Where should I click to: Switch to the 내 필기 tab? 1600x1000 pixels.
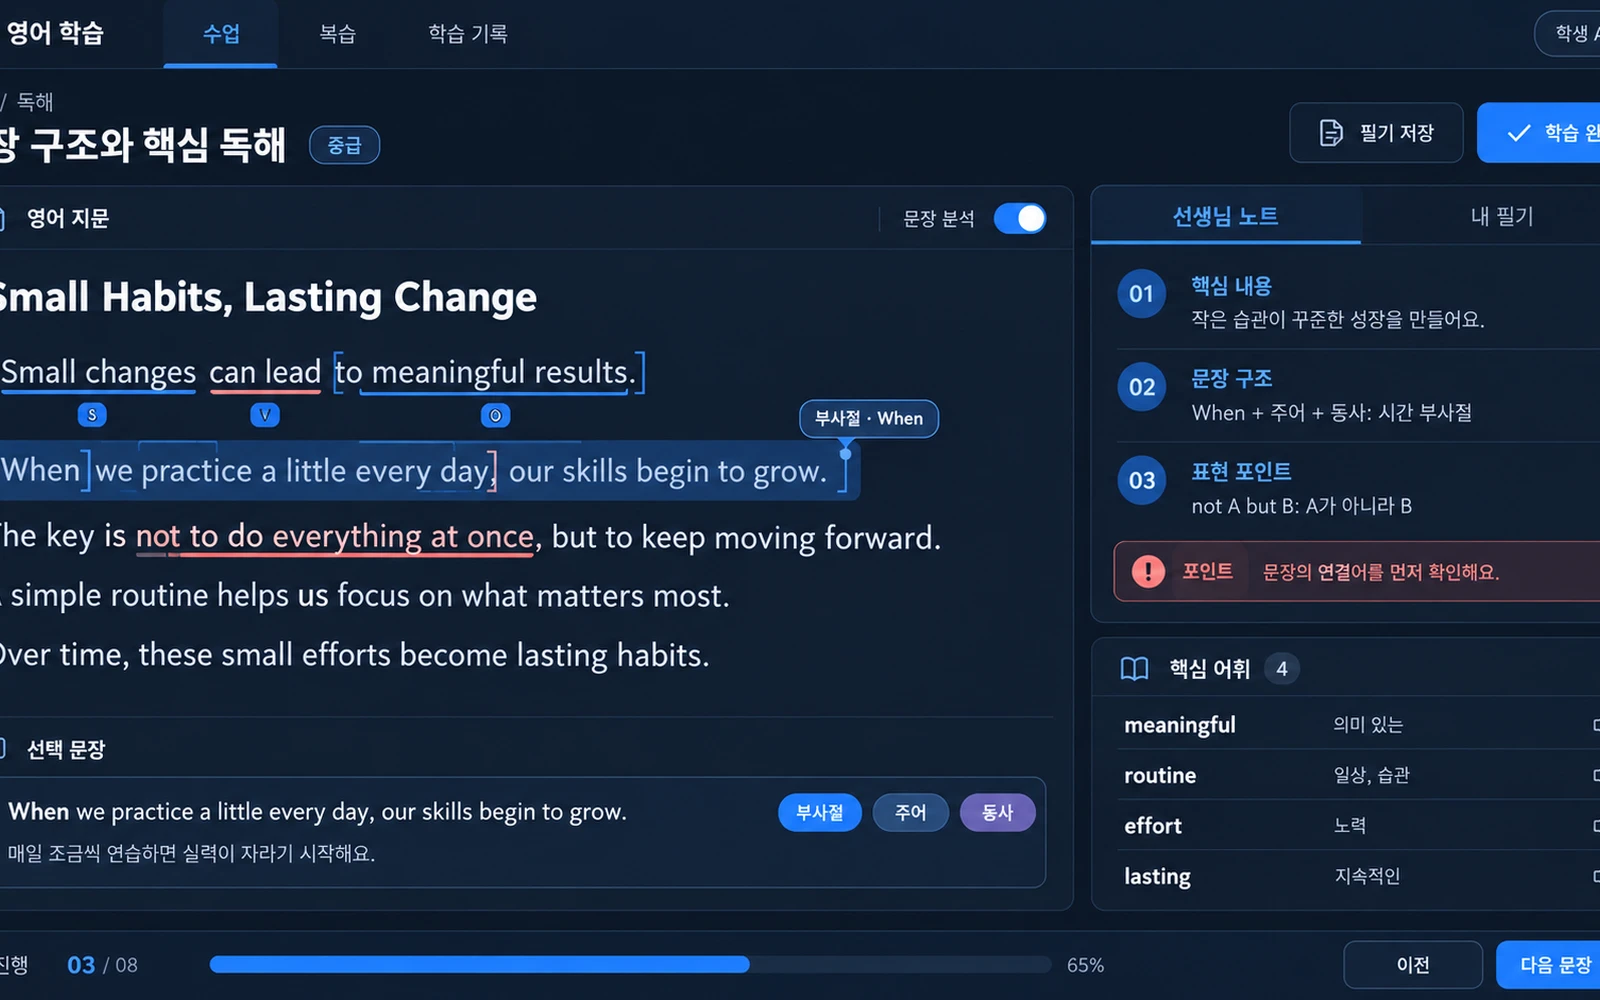pos(1502,216)
